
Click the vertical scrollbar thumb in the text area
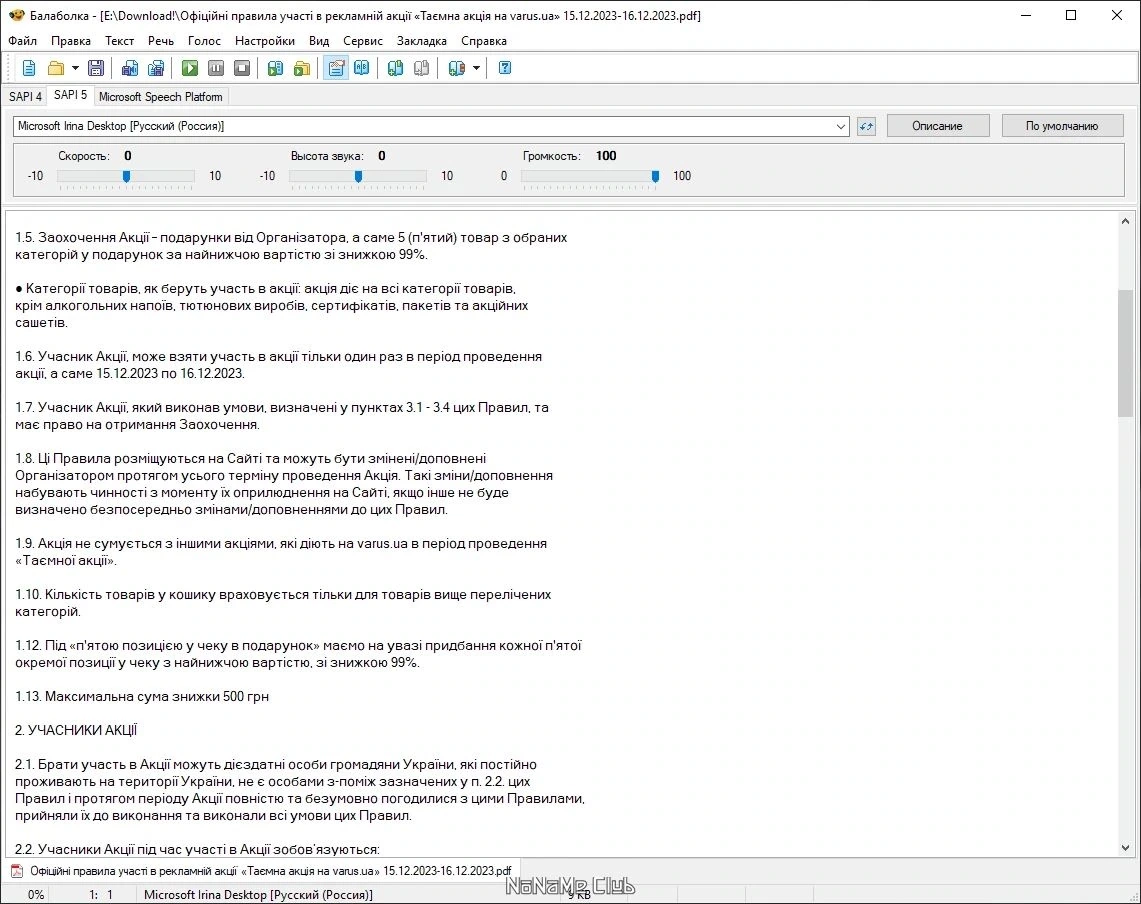(1125, 353)
